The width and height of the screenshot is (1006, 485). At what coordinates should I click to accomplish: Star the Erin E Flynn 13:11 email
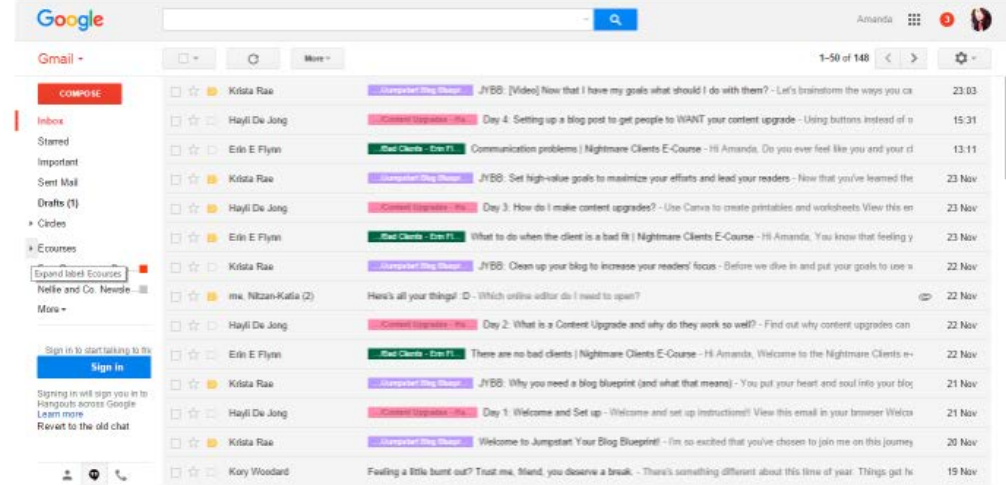point(193,149)
